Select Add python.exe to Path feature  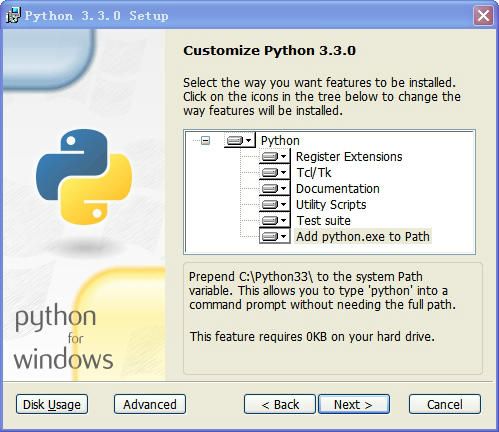[363, 237]
